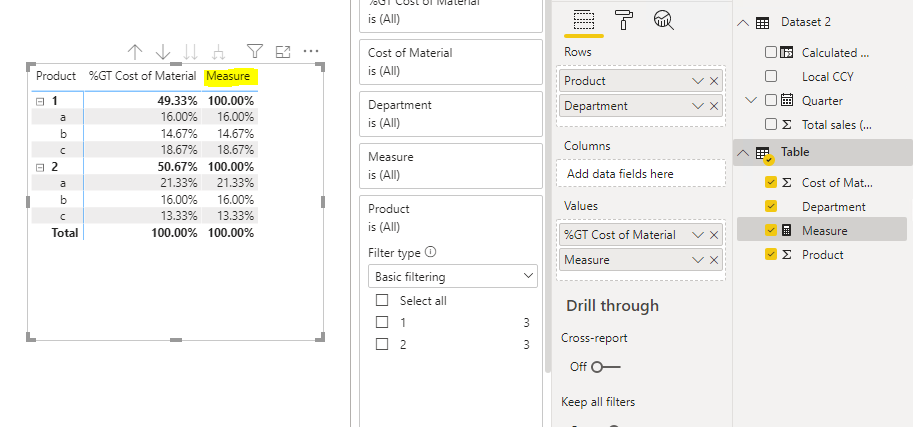The image size is (913, 427).
Task: Click the 18.67% value in %GT column
Action: (179, 151)
